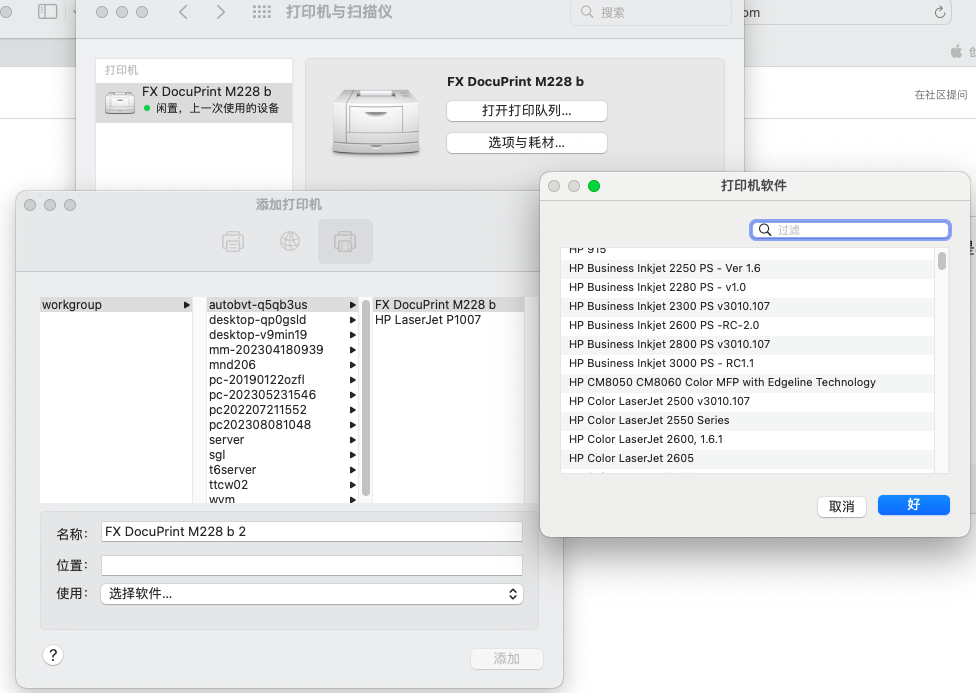Select the Windows printer tab icon
The height and width of the screenshot is (693, 976).
(345, 241)
